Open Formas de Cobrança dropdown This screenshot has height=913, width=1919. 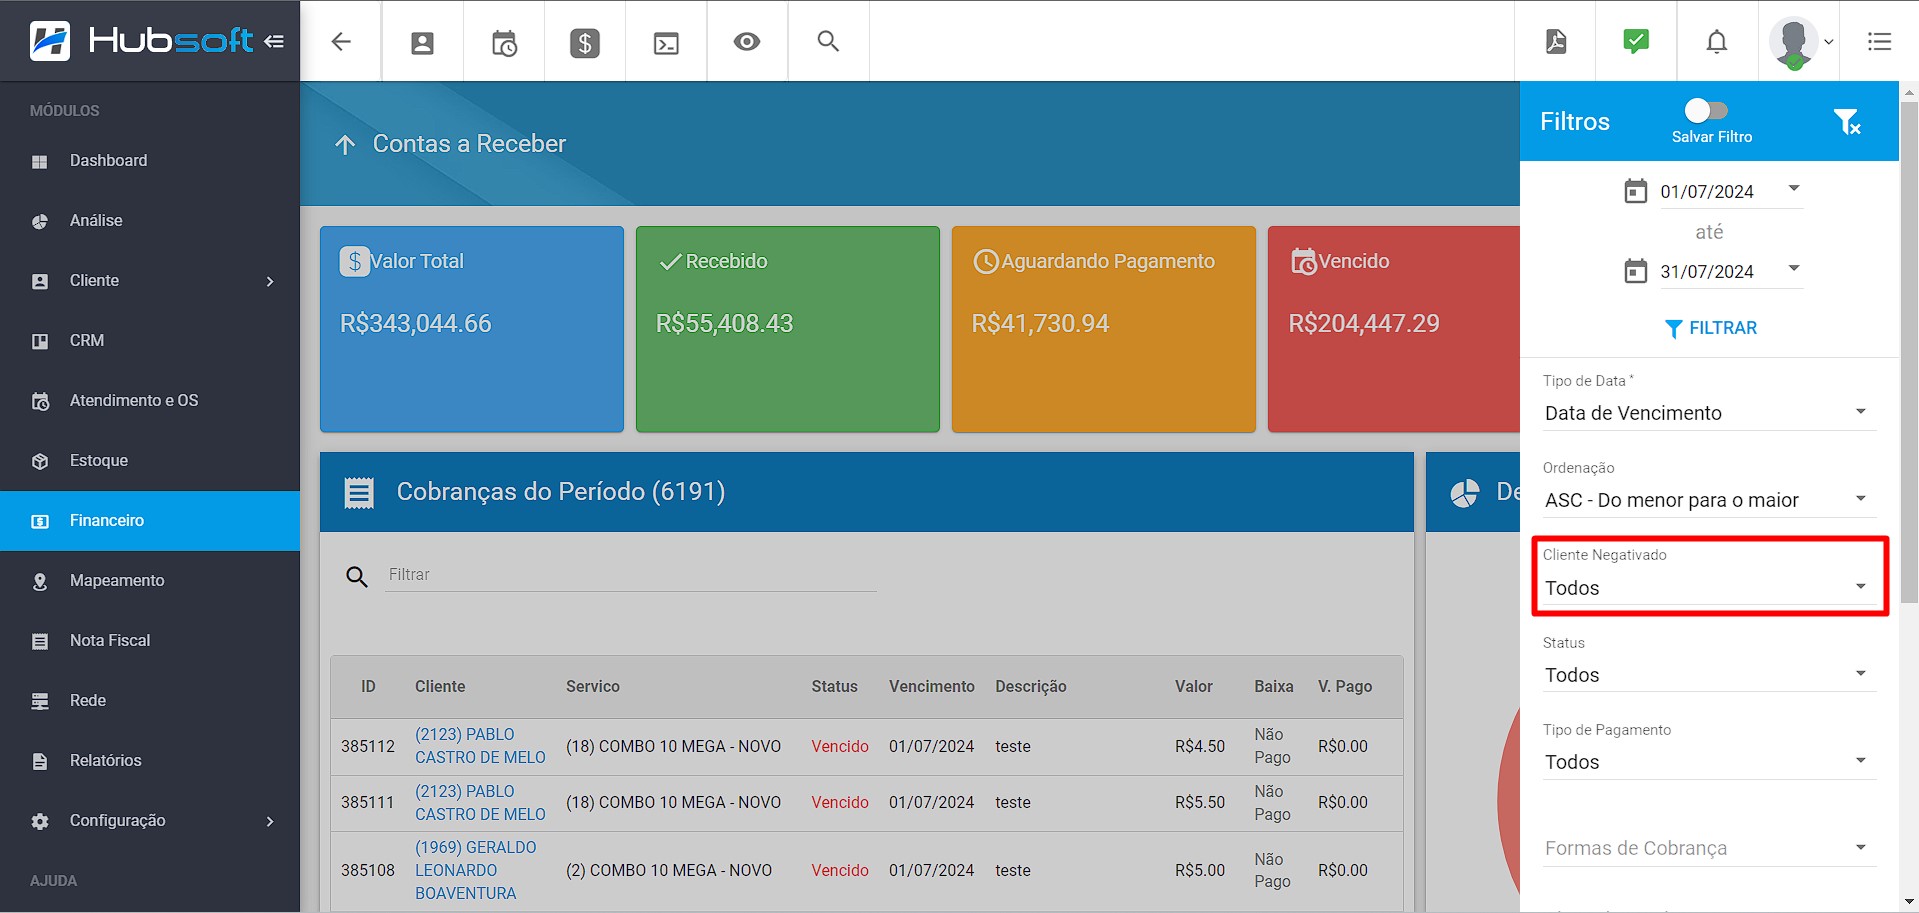point(1708,848)
